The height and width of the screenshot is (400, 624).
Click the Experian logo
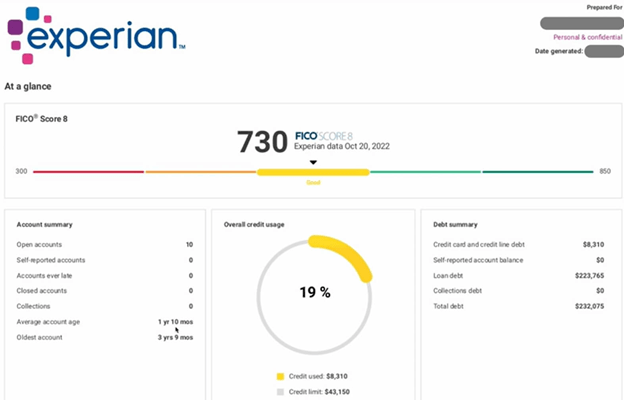(x=96, y=35)
